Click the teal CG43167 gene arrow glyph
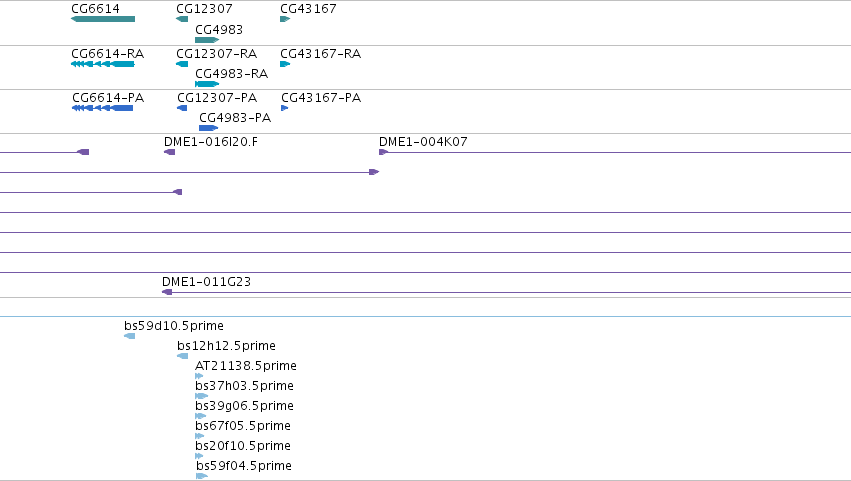This screenshot has width=851, height=481. point(285,19)
